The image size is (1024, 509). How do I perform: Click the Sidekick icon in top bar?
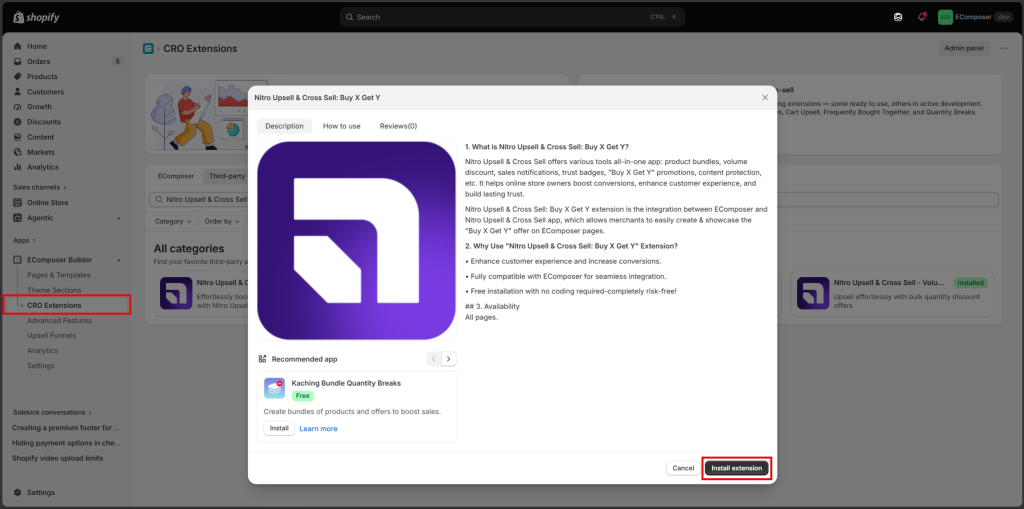coord(898,17)
